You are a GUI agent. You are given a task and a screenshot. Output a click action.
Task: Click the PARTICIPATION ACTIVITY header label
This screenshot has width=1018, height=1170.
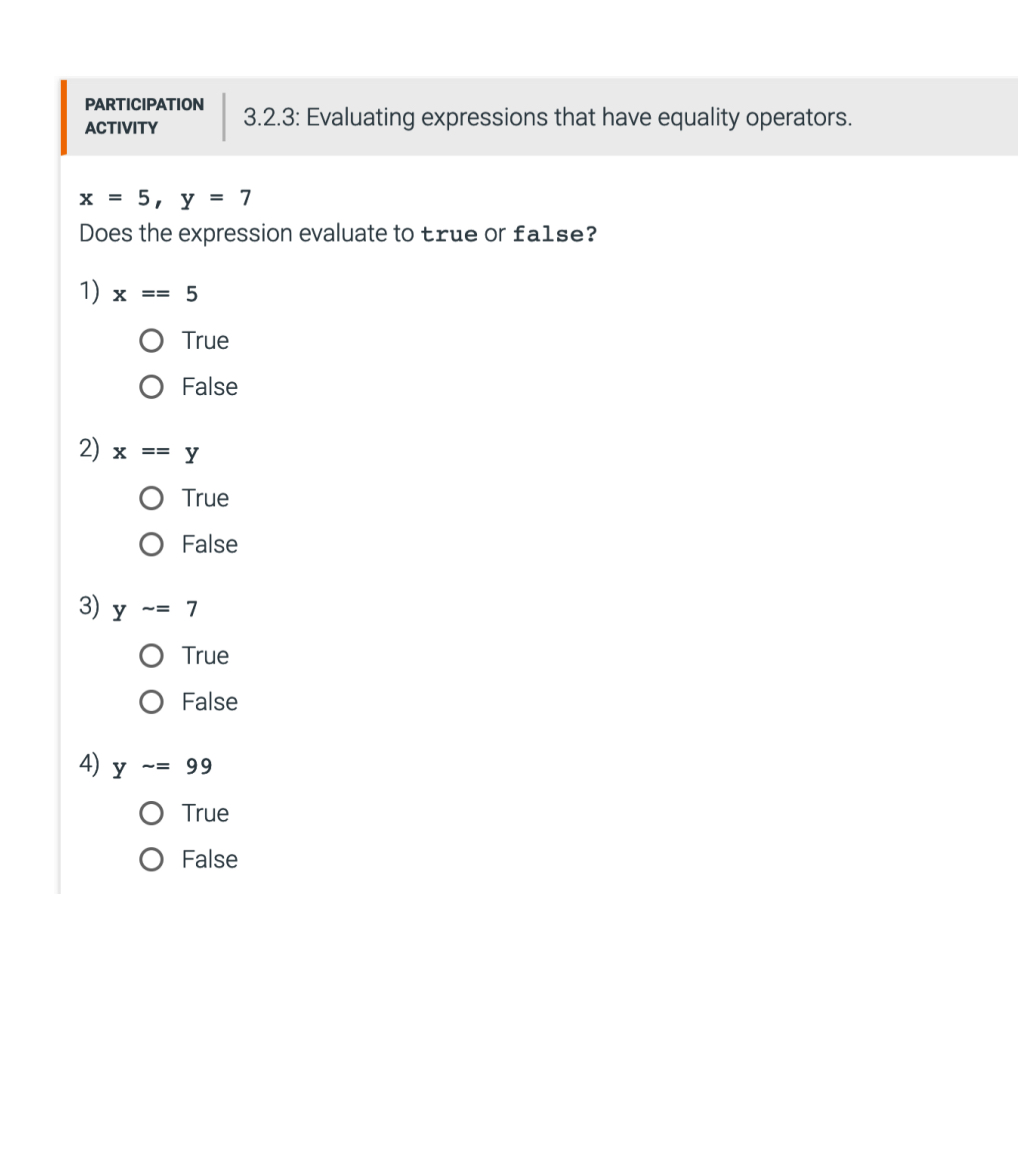[144, 116]
